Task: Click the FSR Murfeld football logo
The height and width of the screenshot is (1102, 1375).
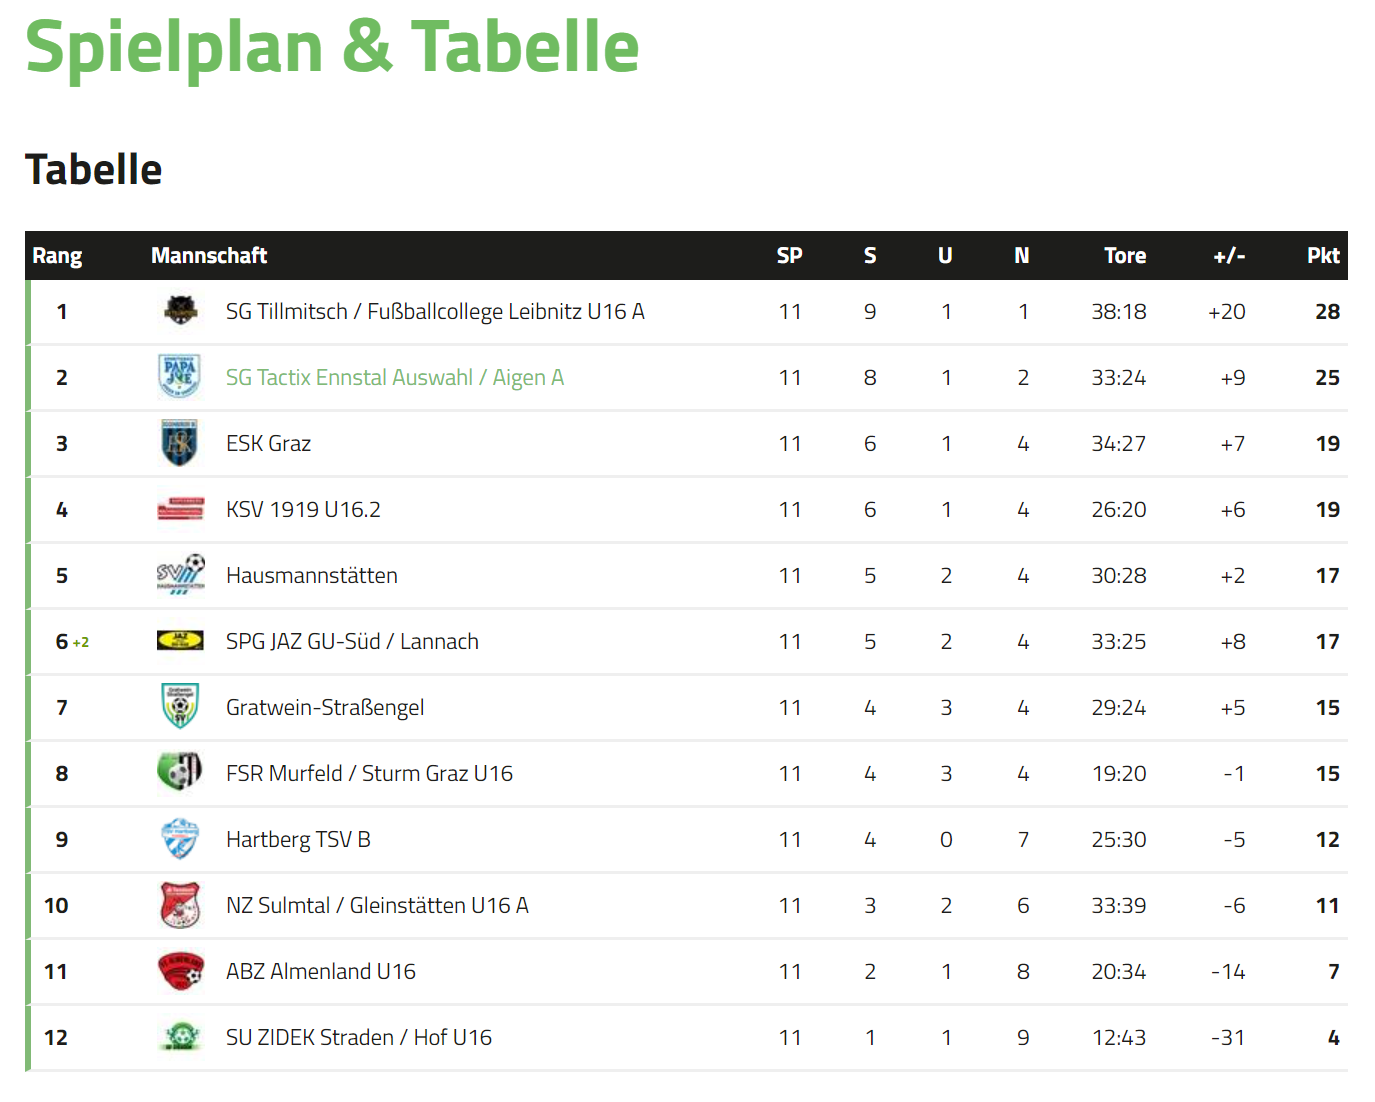Action: coord(180,772)
